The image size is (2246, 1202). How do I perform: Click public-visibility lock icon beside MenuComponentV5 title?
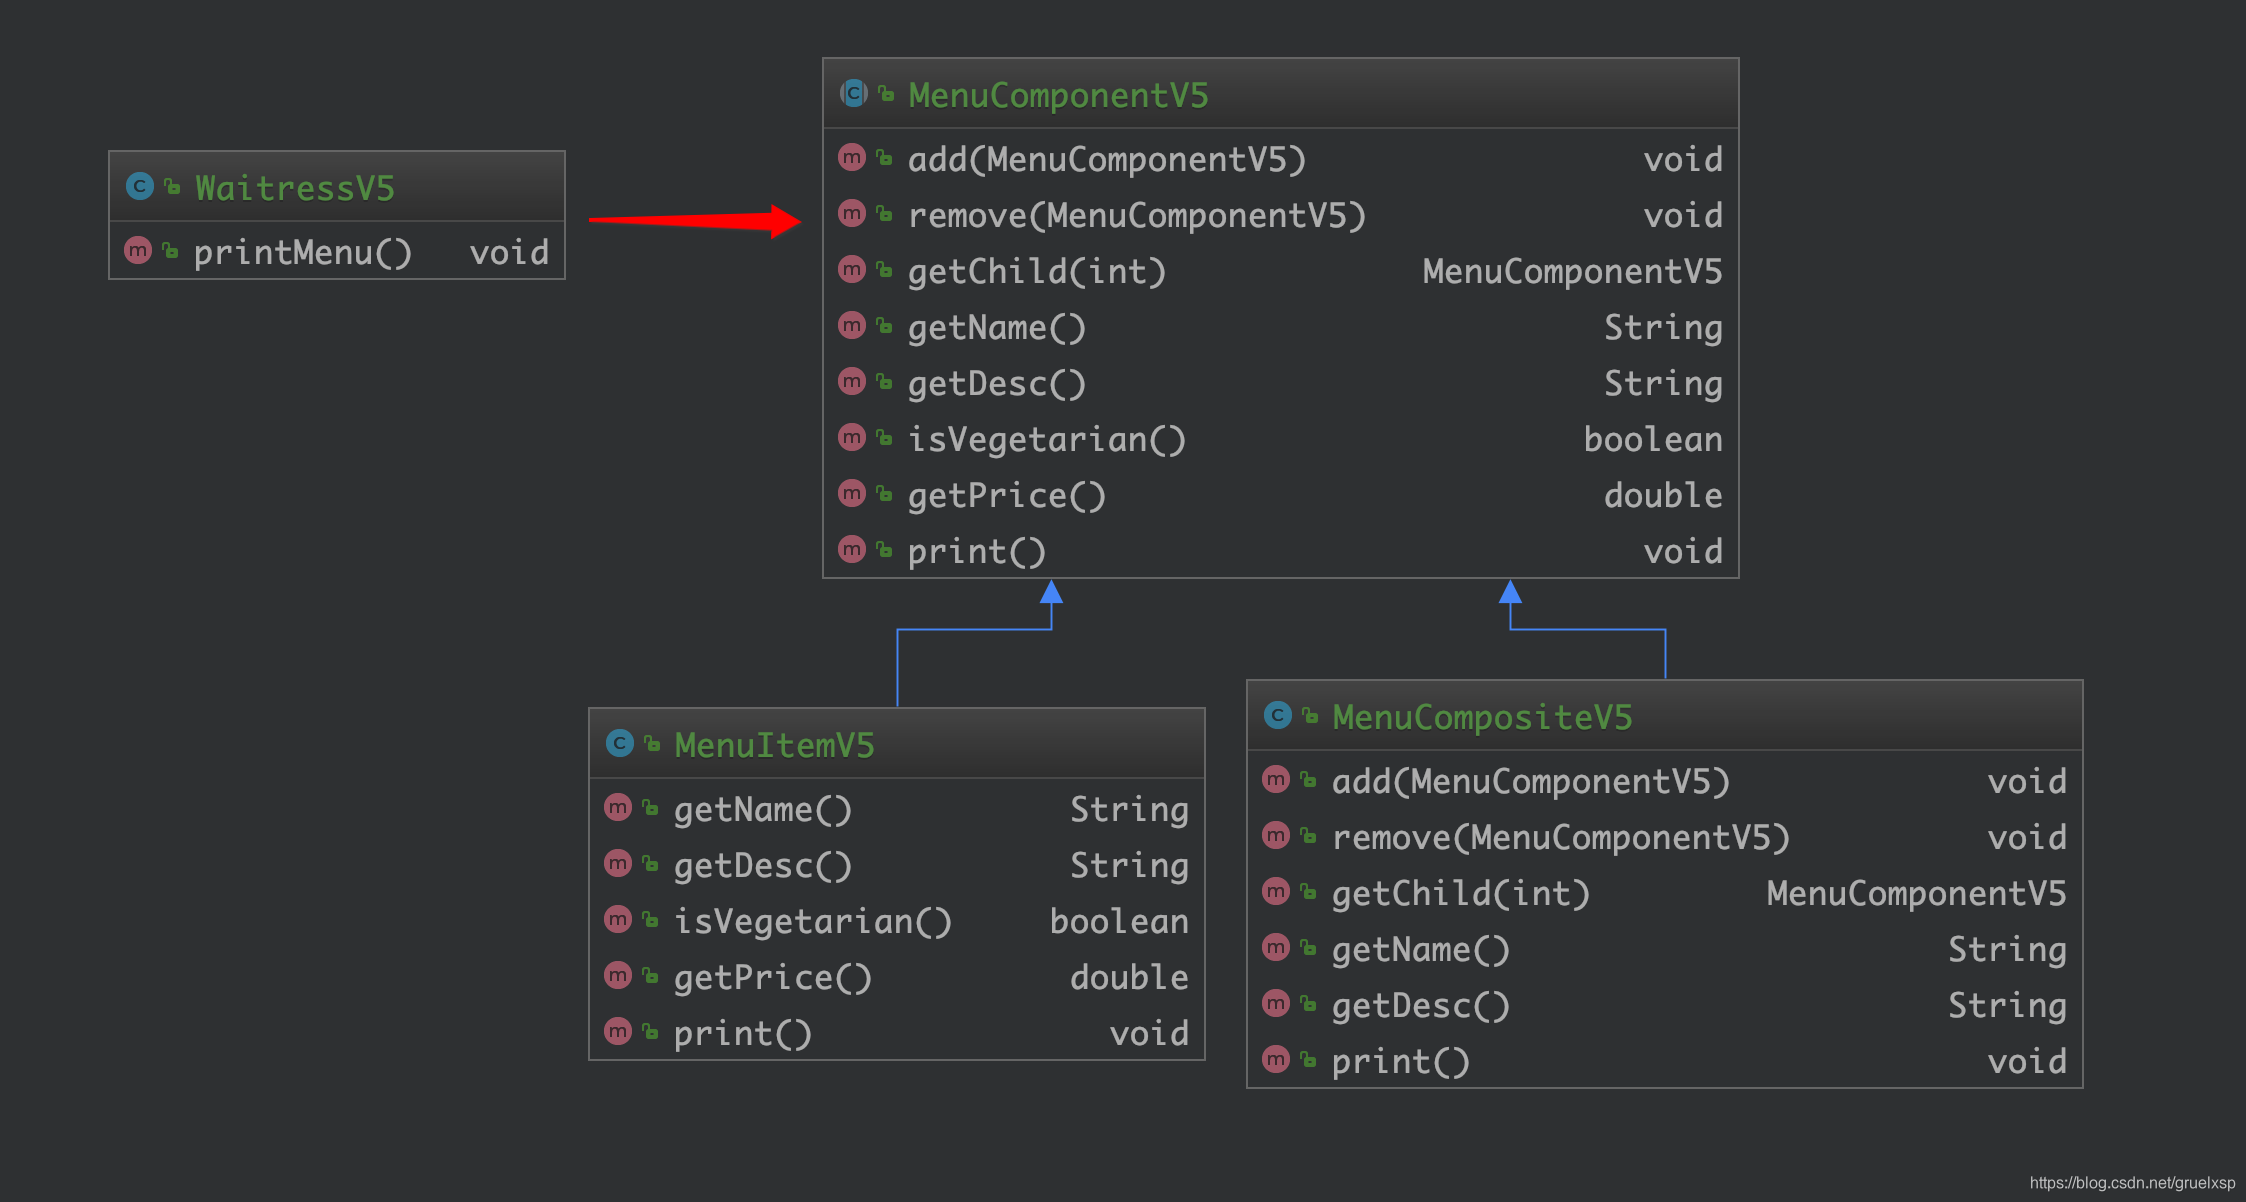point(886,94)
